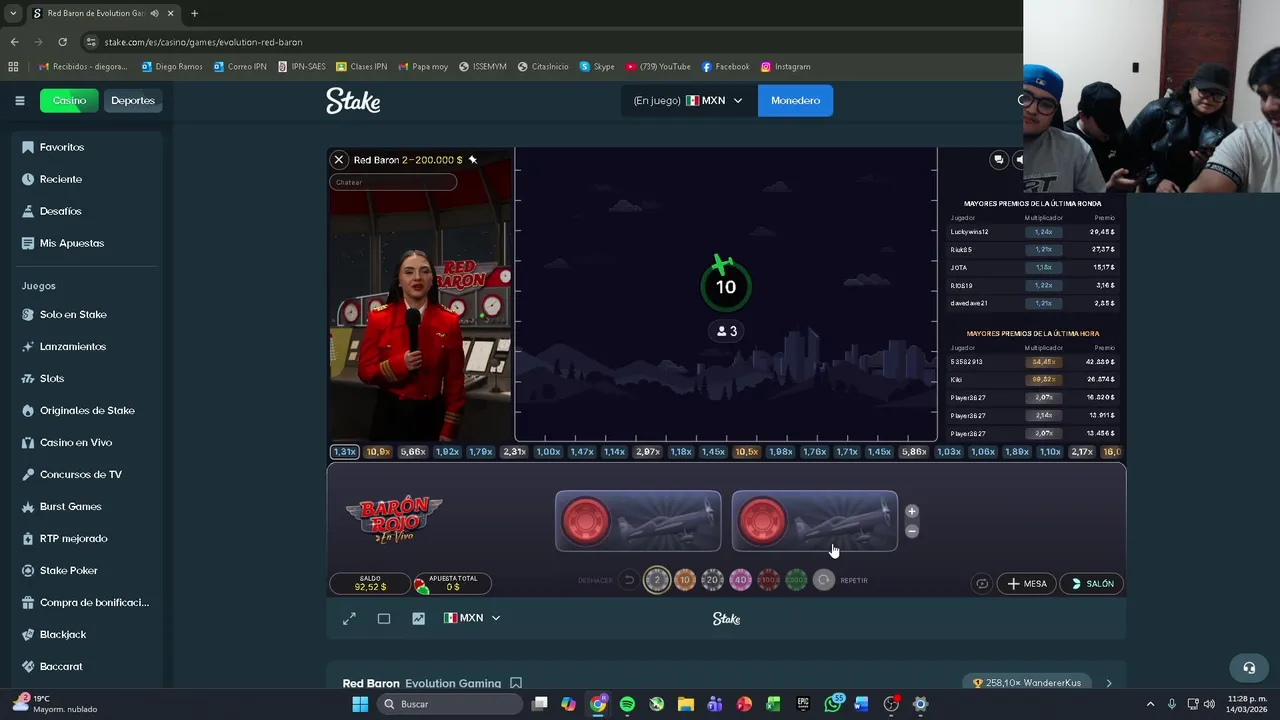Select the pink 40 chip

[x=740, y=580]
